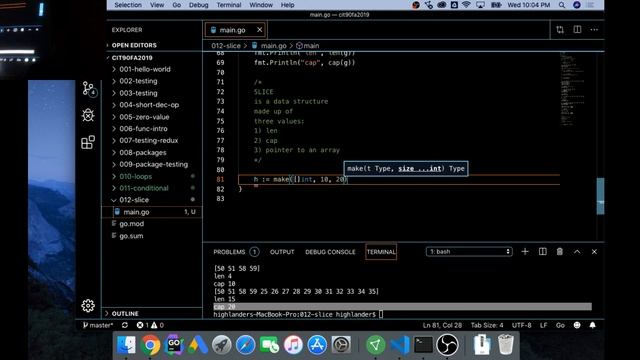Open Spotlight search in menu bar

pos(562,5)
